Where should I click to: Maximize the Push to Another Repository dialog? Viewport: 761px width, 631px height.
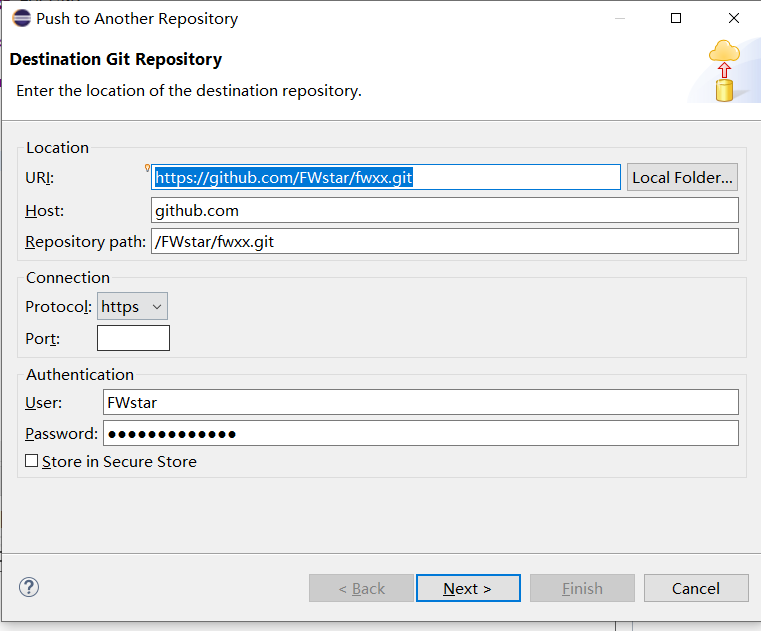[676, 18]
